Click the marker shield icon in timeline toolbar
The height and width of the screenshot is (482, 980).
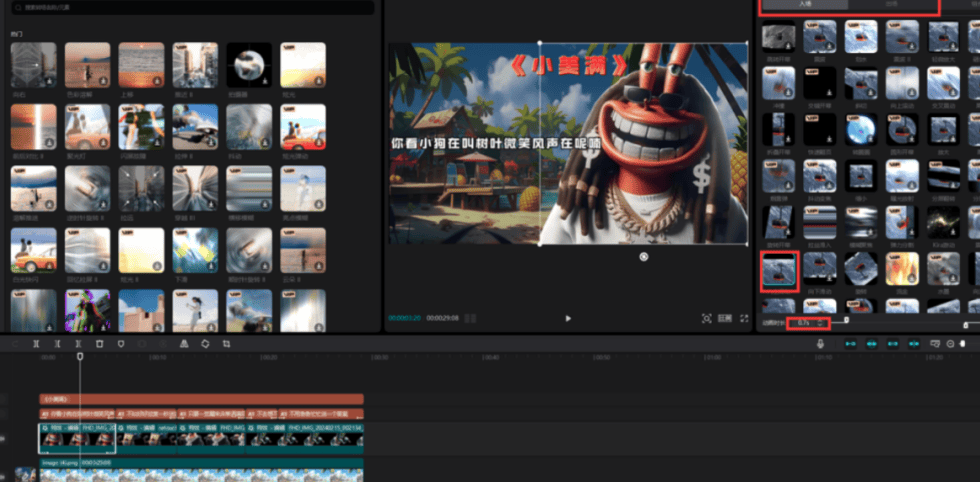pyautogui.click(x=121, y=344)
